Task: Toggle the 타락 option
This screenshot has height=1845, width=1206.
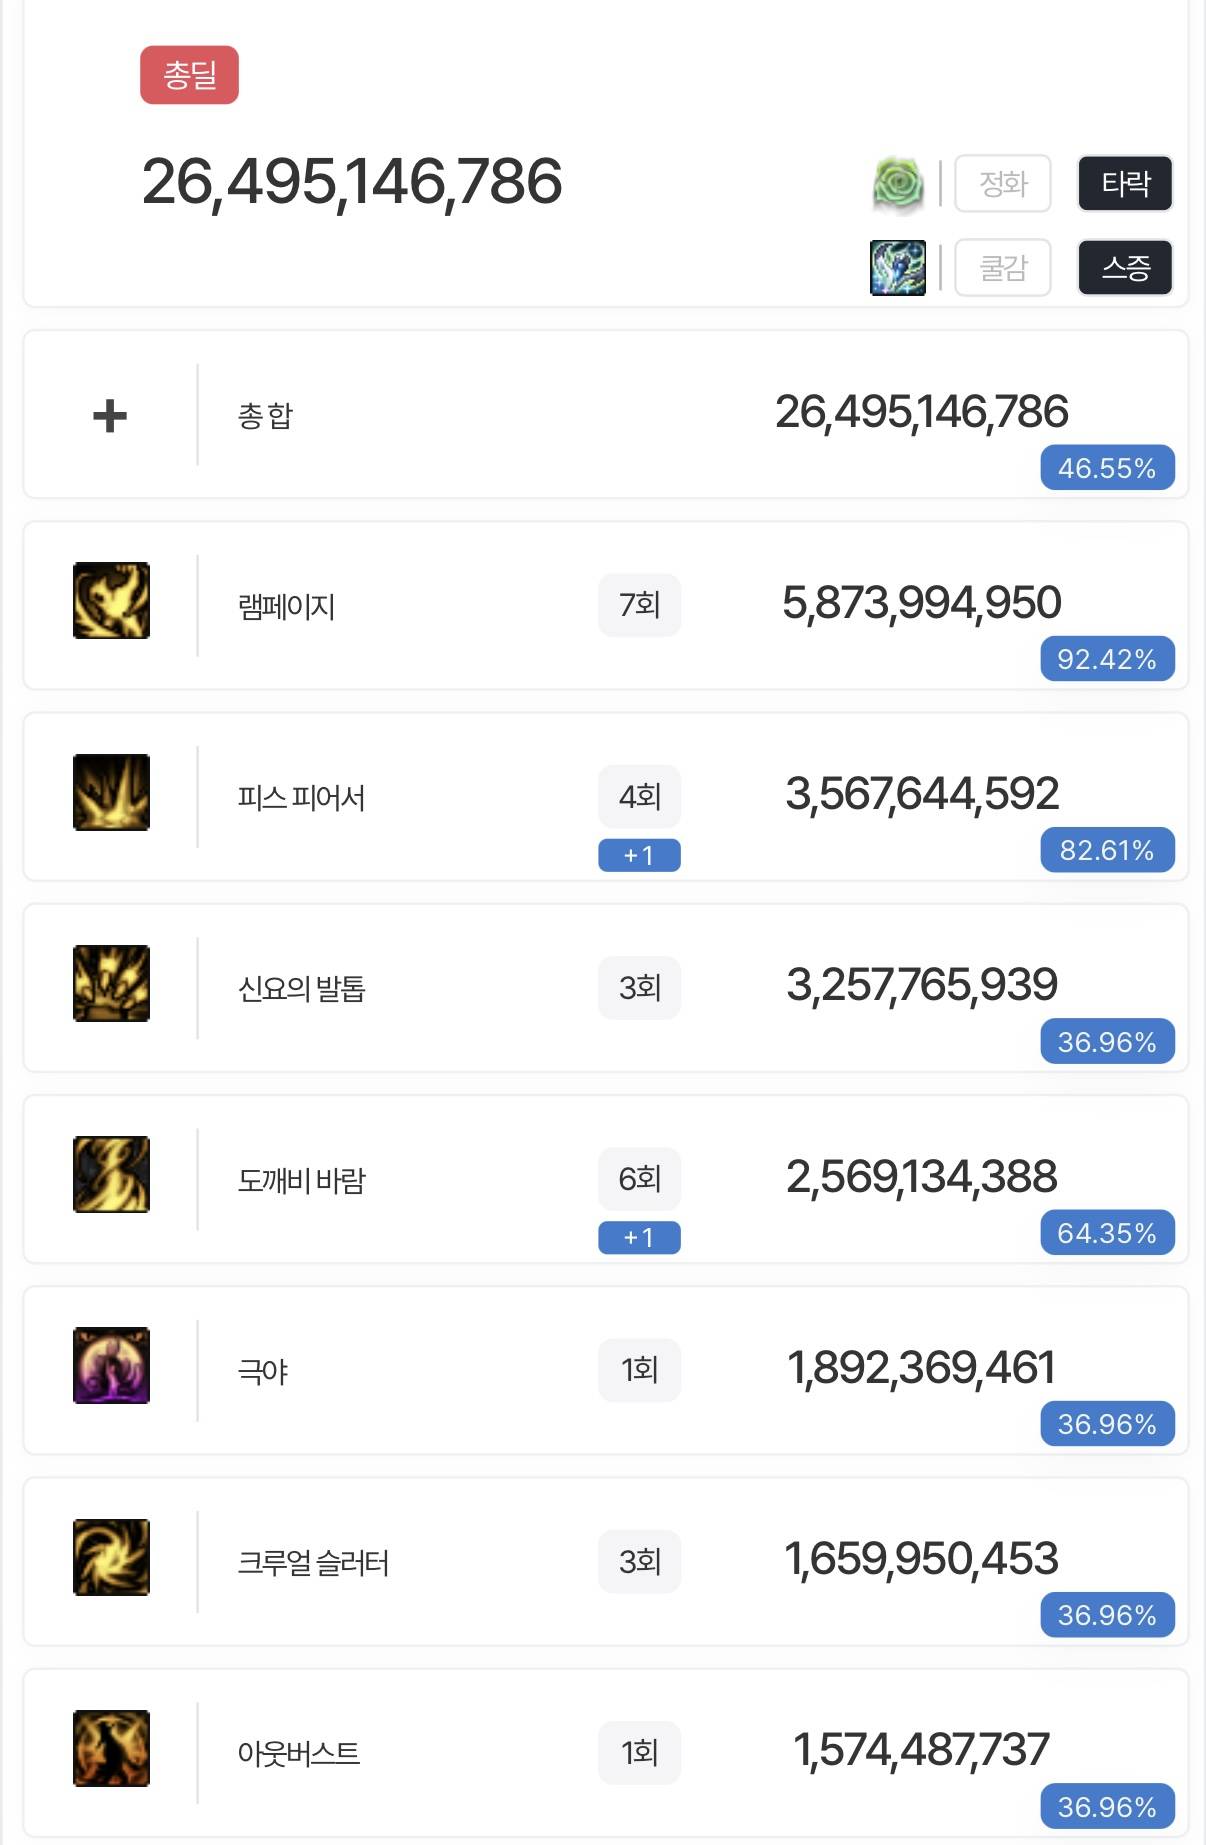Action: coord(1125,184)
